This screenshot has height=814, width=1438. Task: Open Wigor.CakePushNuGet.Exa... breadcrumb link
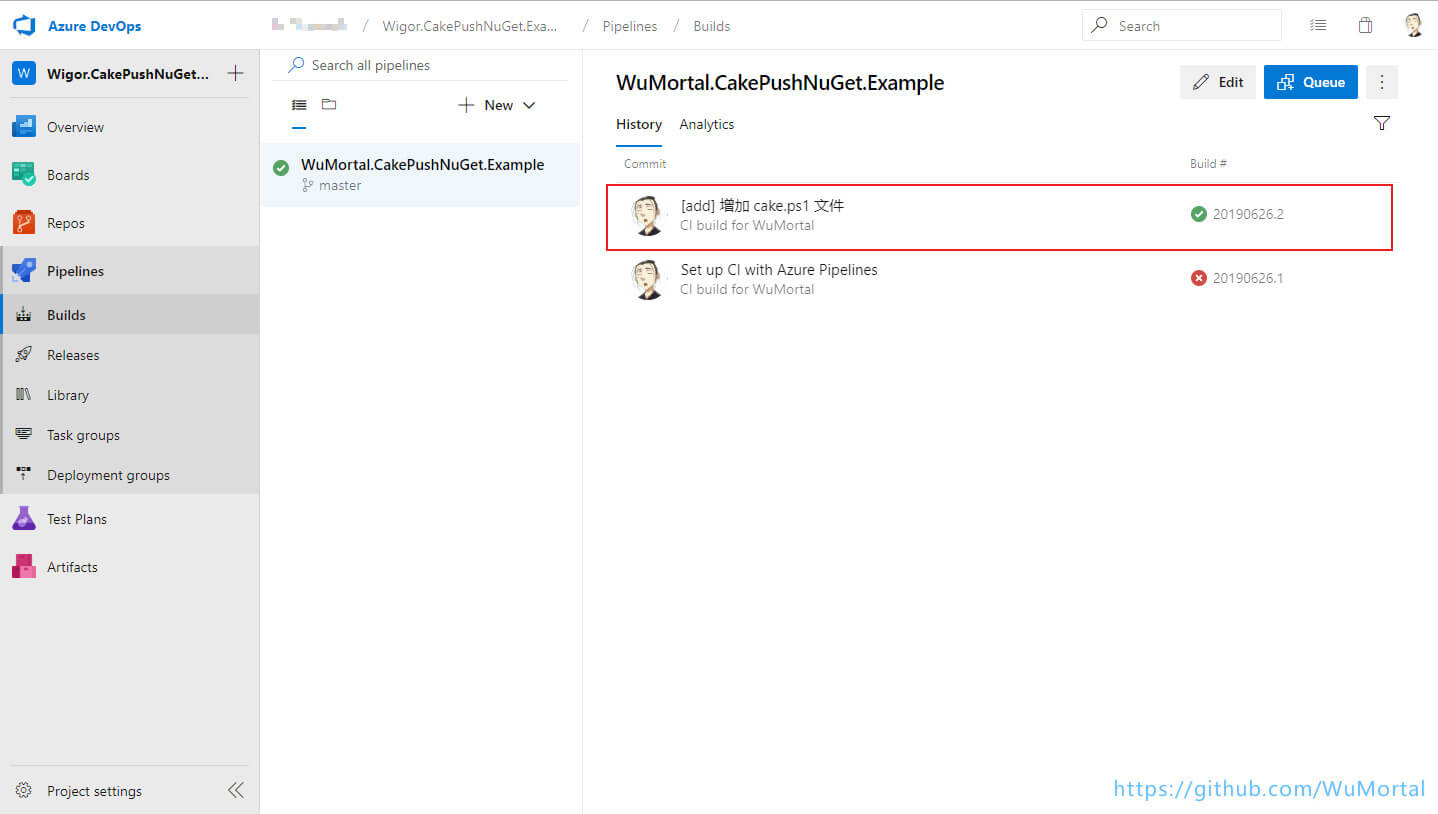click(470, 26)
